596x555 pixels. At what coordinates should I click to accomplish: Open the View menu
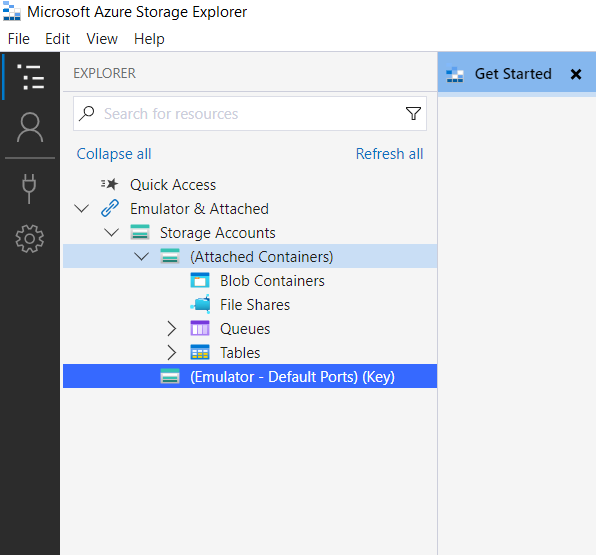[x=102, y=39]
